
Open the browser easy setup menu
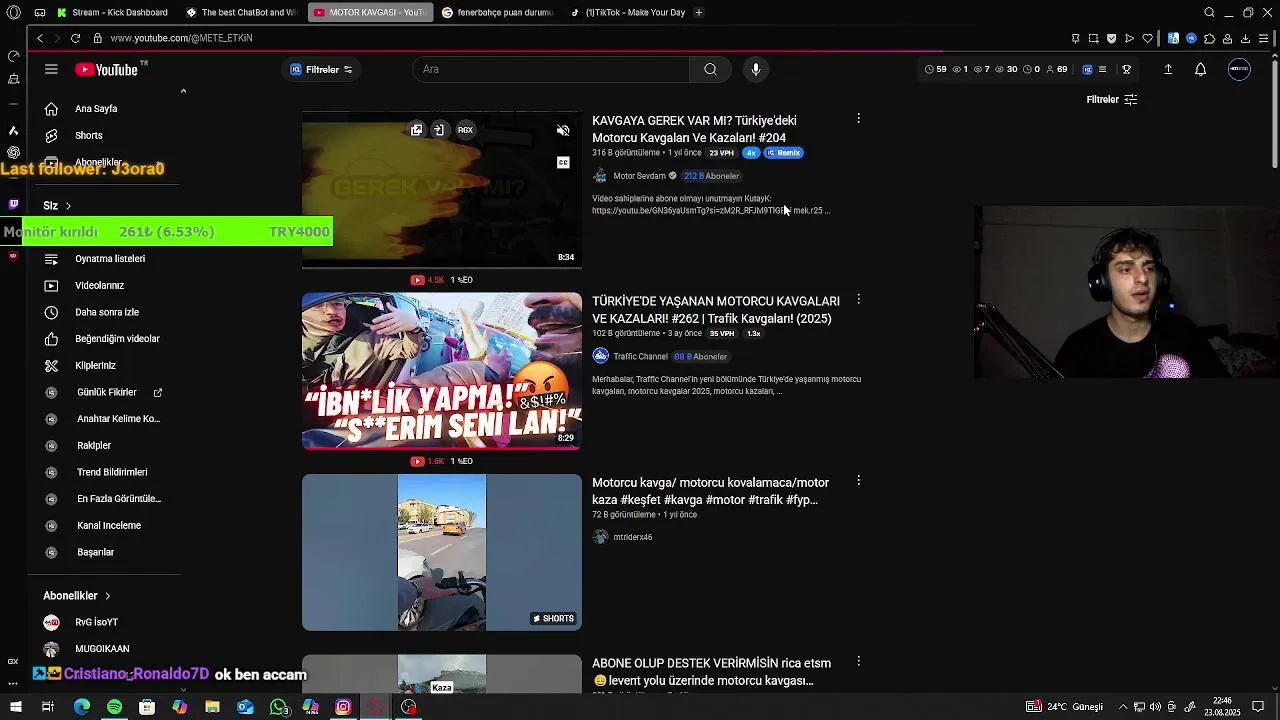coord(1265,38)
